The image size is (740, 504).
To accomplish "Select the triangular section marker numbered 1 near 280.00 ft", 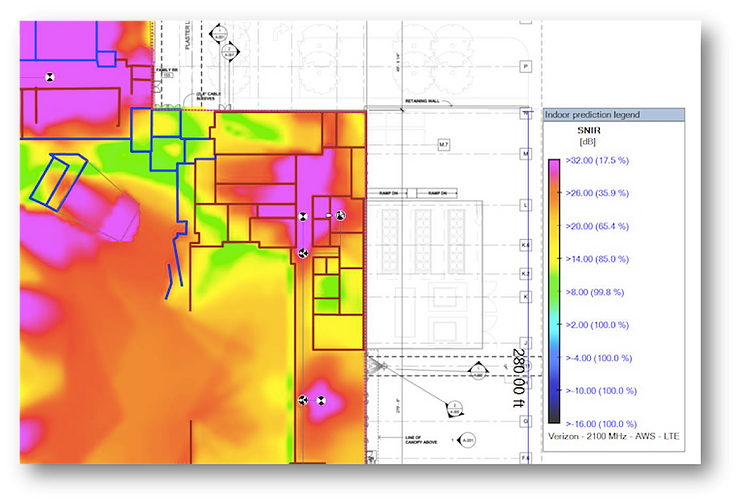I will point(478,370).
